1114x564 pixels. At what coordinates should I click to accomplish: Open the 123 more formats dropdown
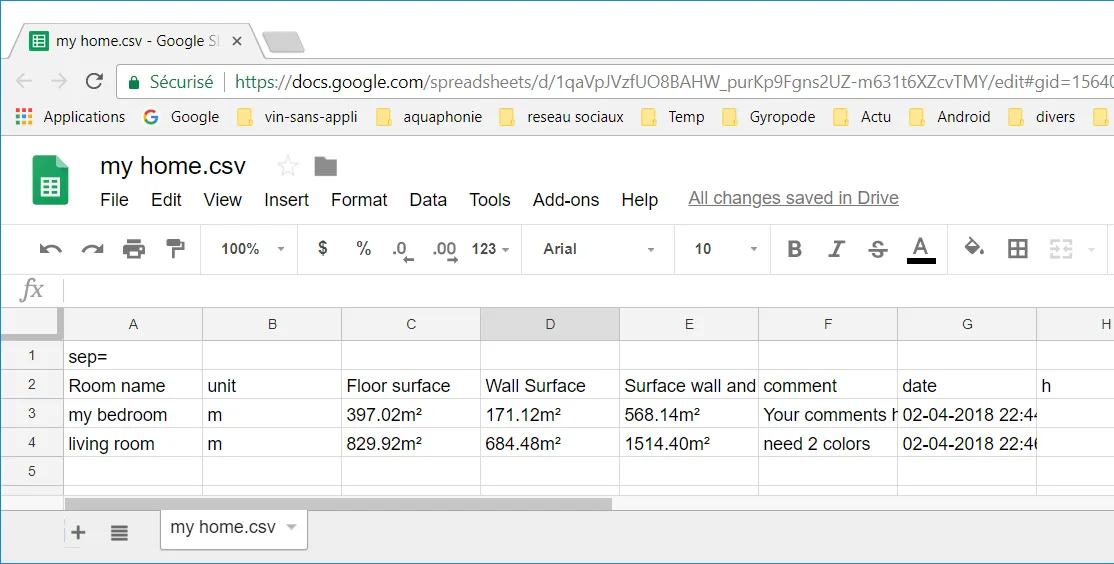(x=490, y=249)
